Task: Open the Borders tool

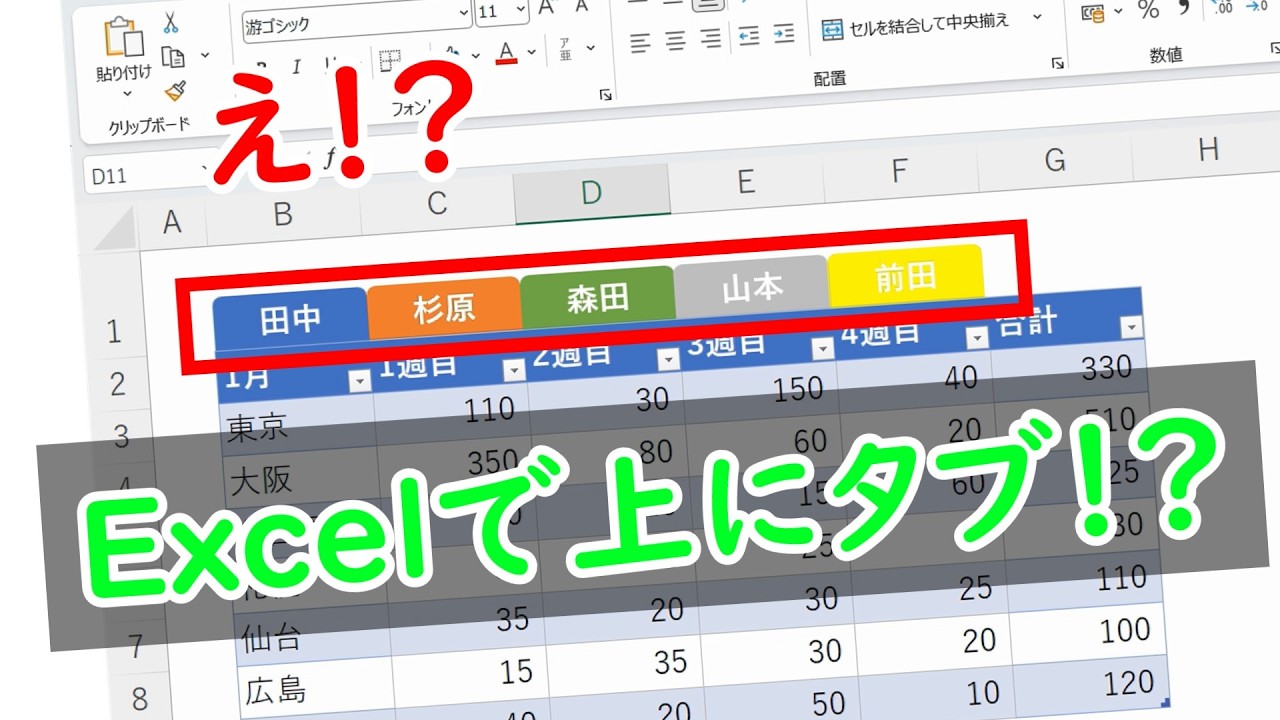Action: tap(390, 63)
